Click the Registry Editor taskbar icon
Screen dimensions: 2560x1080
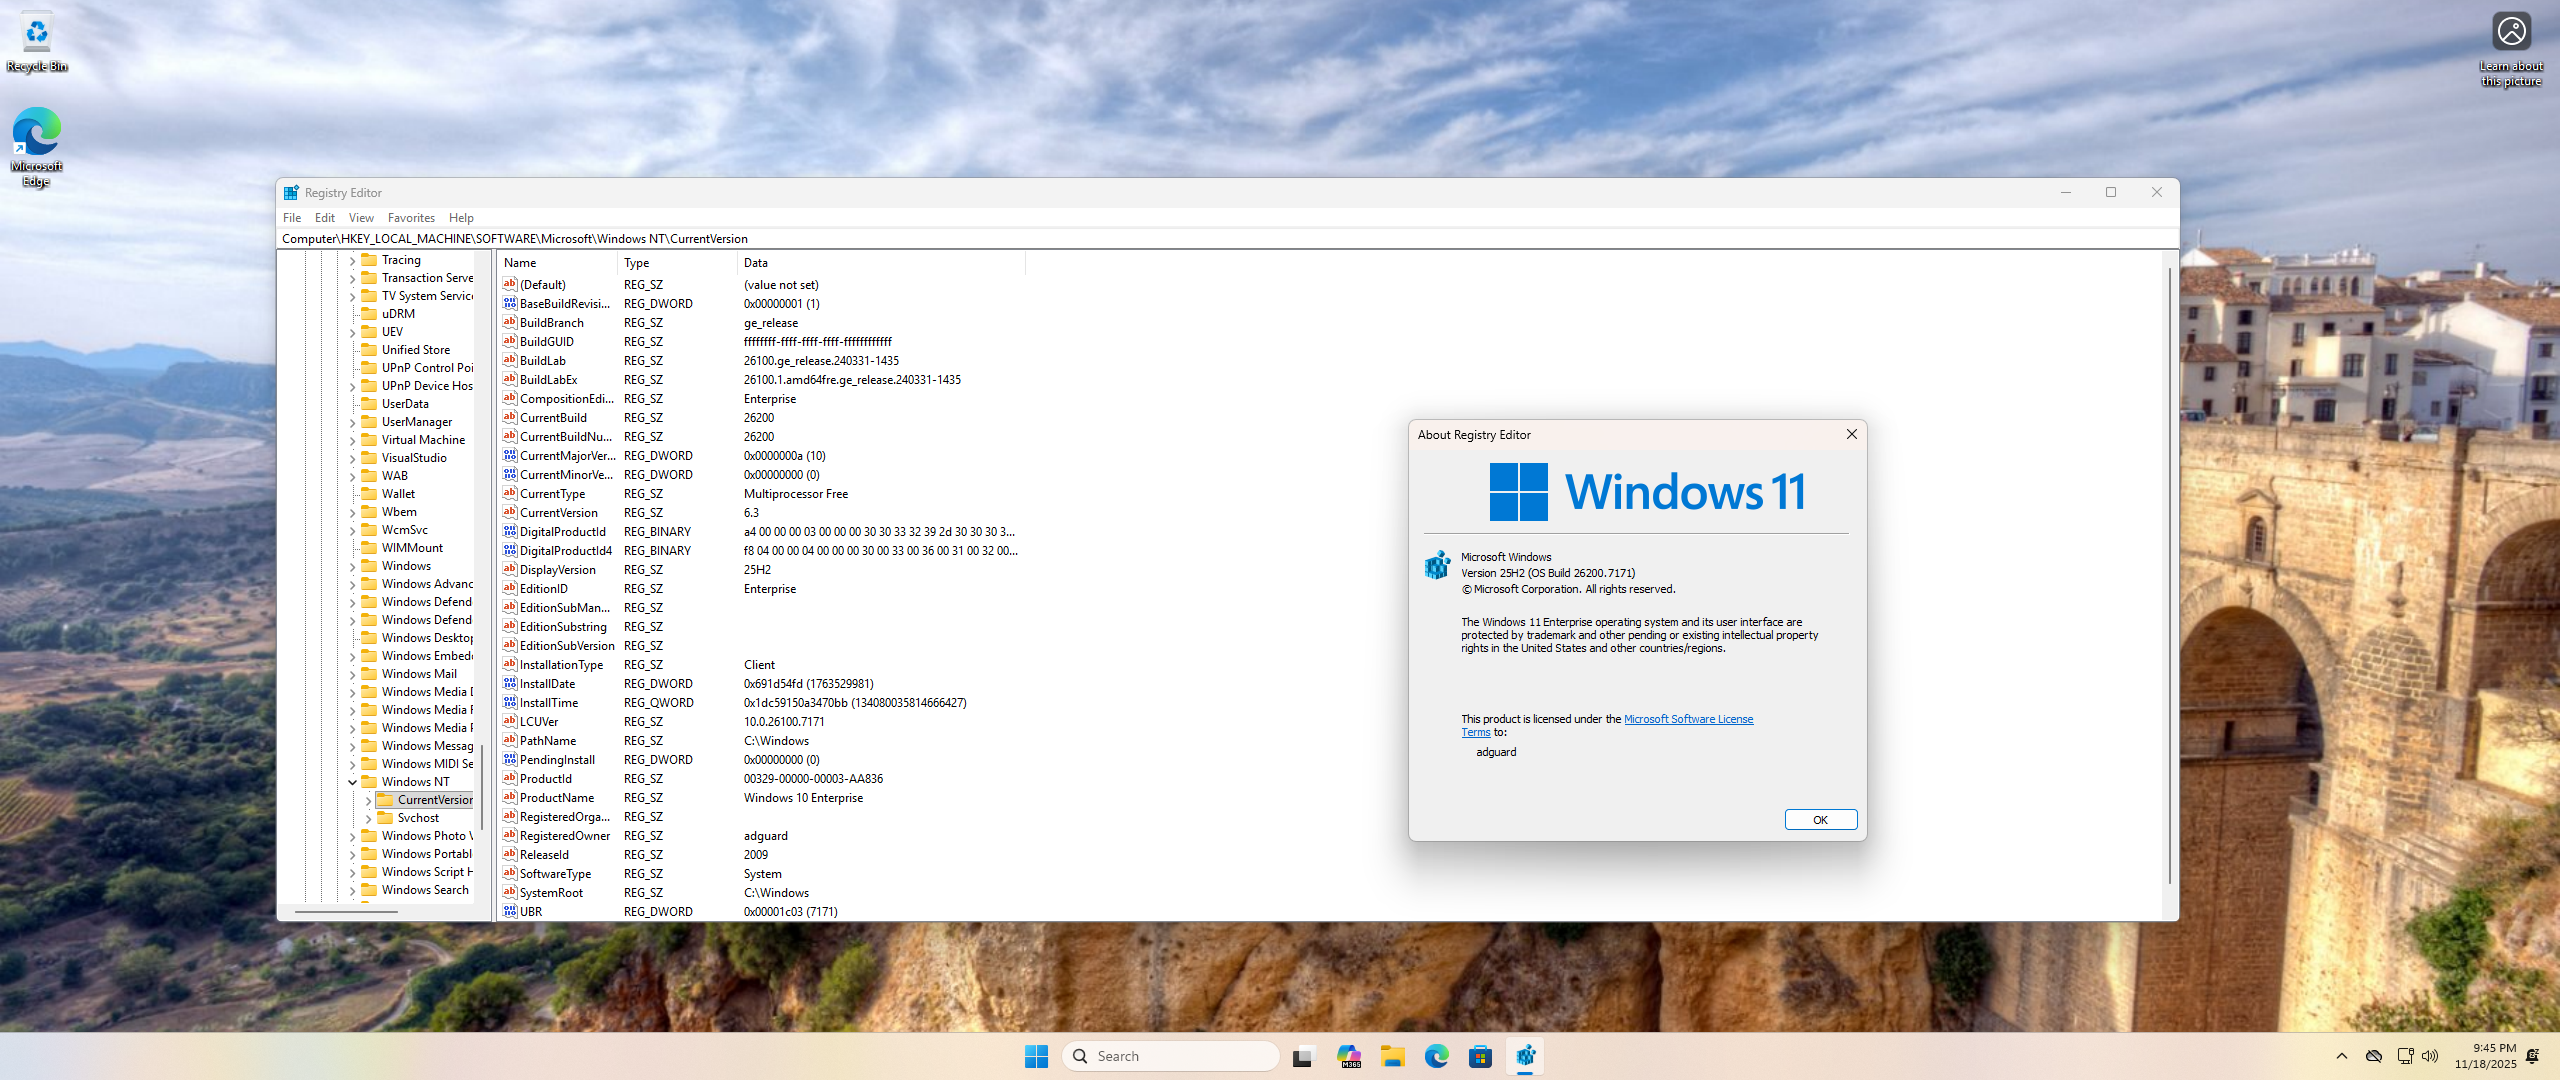[1525, 1056]
